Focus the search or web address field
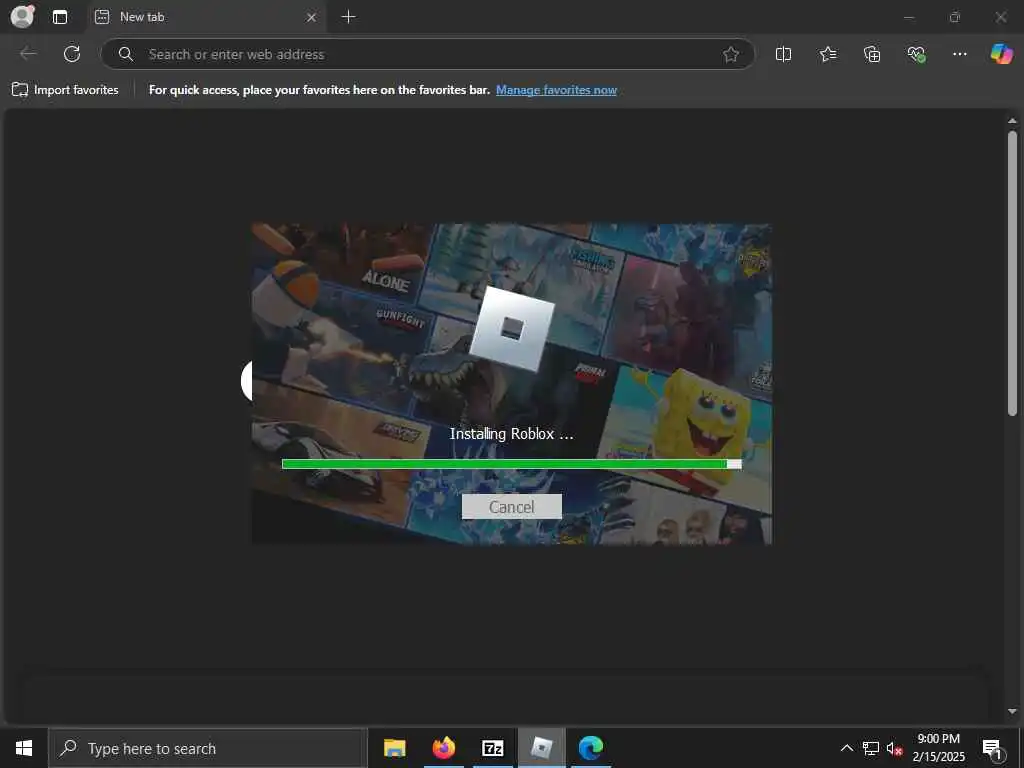This screenshot has width=1024, height=768. point(428,54)
